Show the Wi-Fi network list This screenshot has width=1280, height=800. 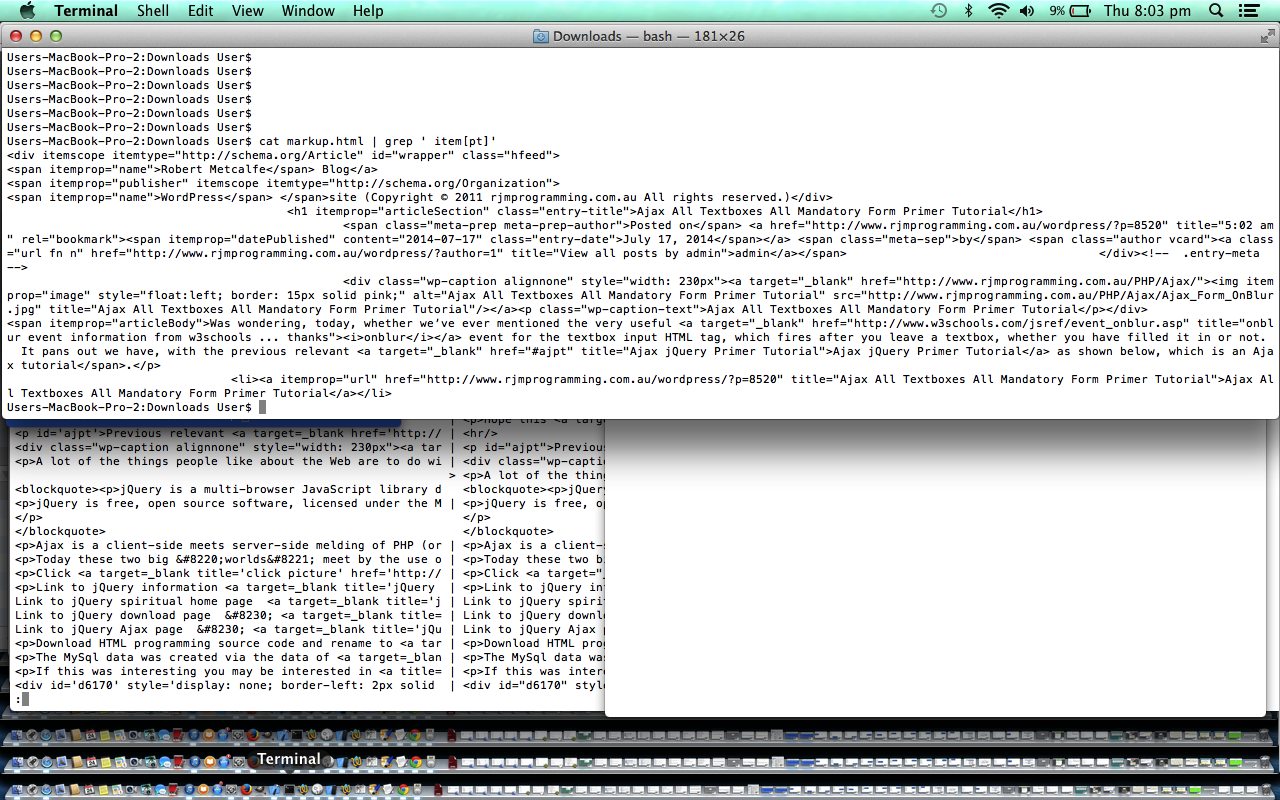click(998, 11)
